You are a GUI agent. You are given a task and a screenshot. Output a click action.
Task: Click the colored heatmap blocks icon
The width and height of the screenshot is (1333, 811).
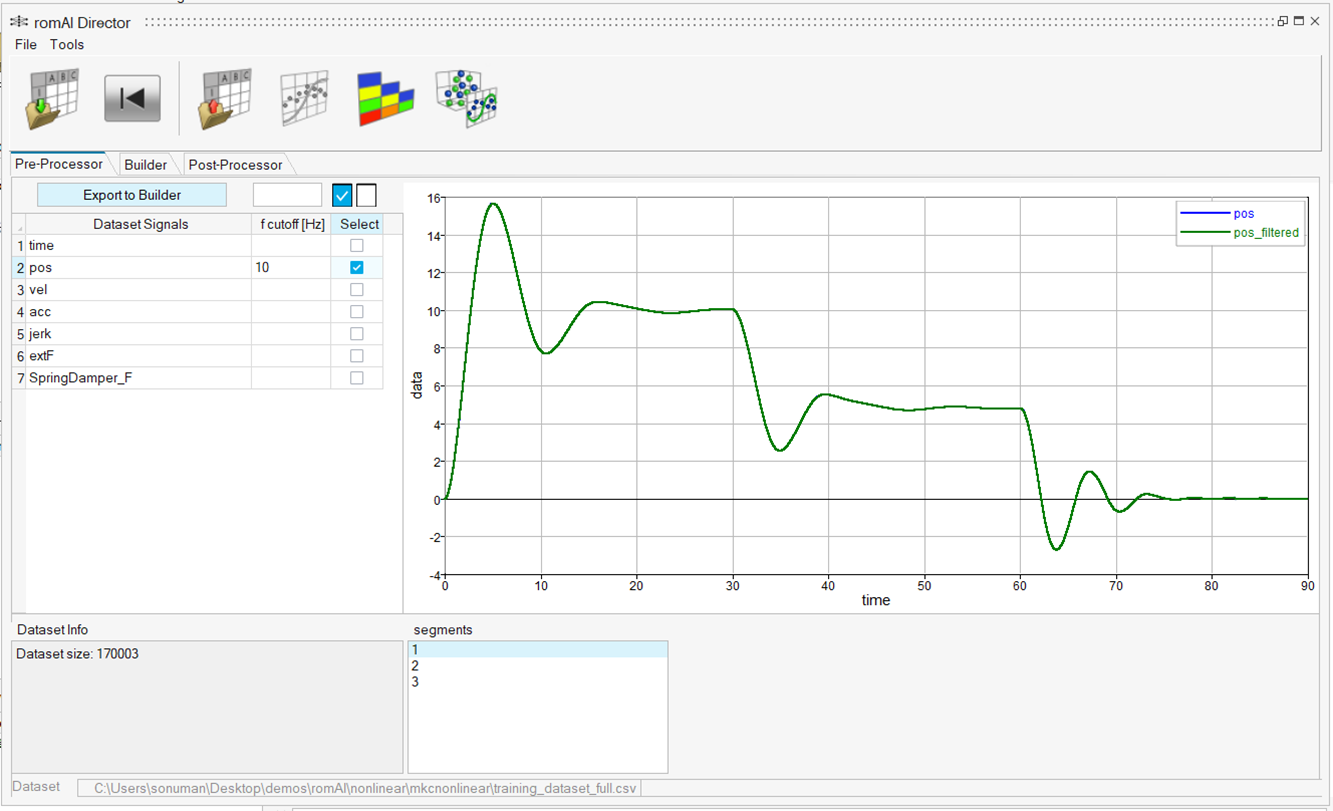tap(386, 99)
